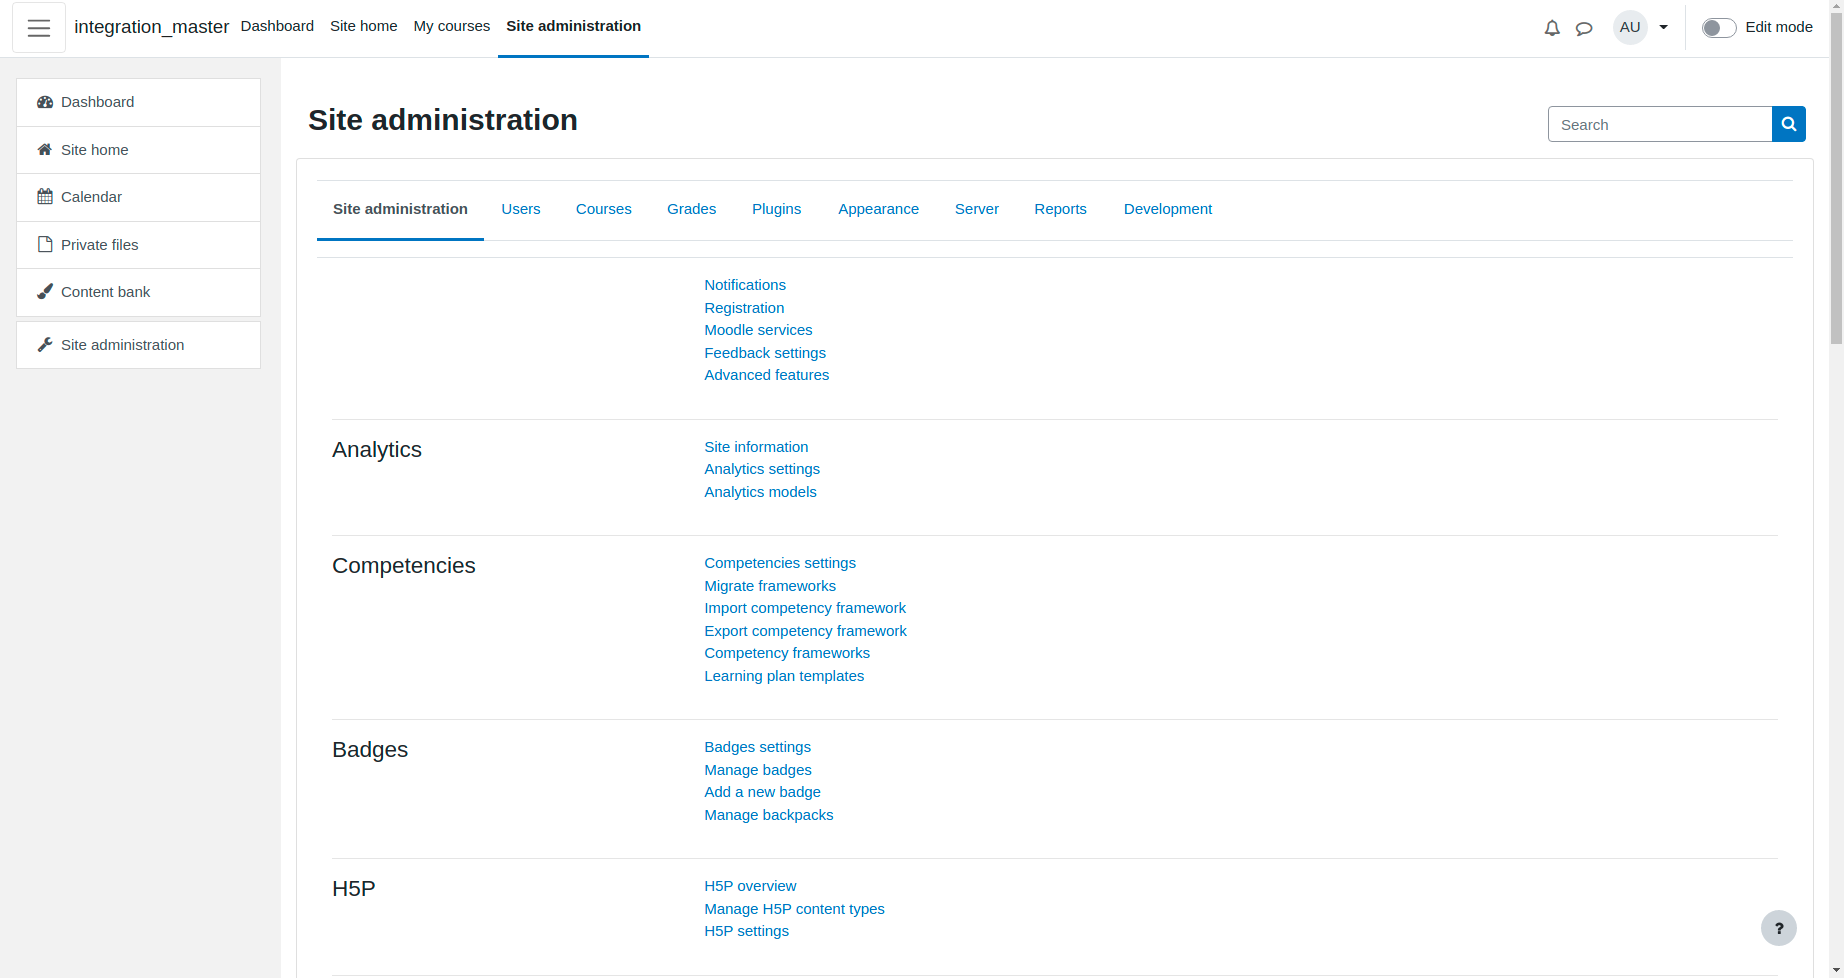This screenshot has height=978, width=1844.
Task: Click the Calendar icon in sidebar
Action: (x=45, y=197)
